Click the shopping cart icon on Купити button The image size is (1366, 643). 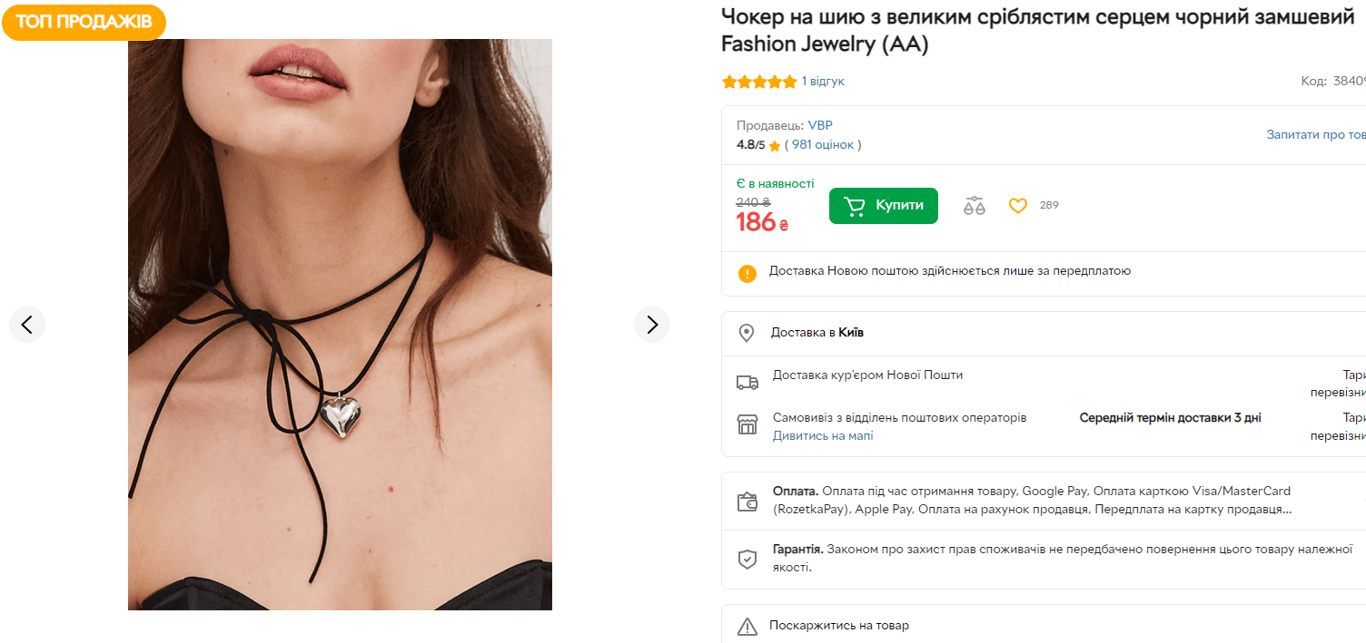855,205
